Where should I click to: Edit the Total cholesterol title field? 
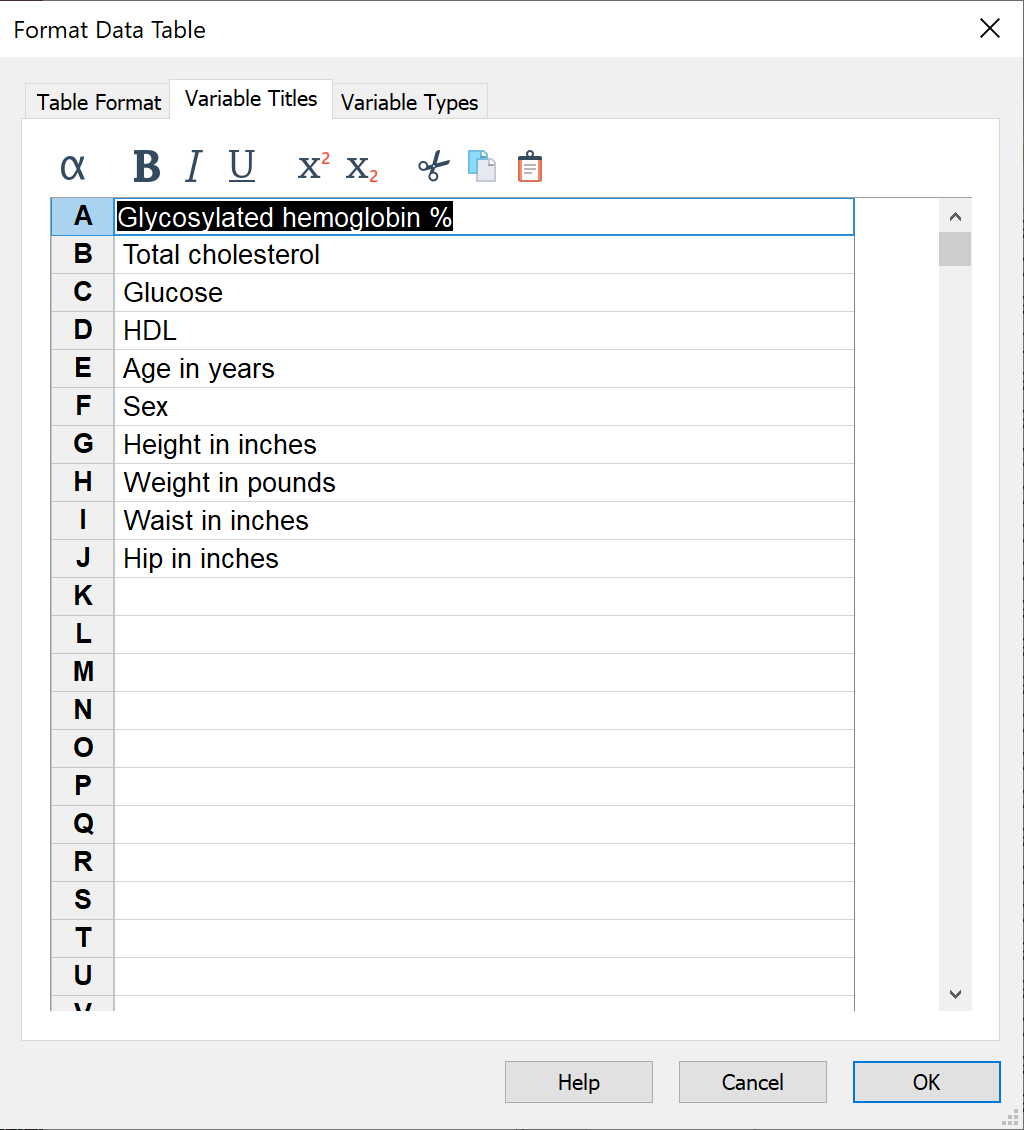point(484,255)
